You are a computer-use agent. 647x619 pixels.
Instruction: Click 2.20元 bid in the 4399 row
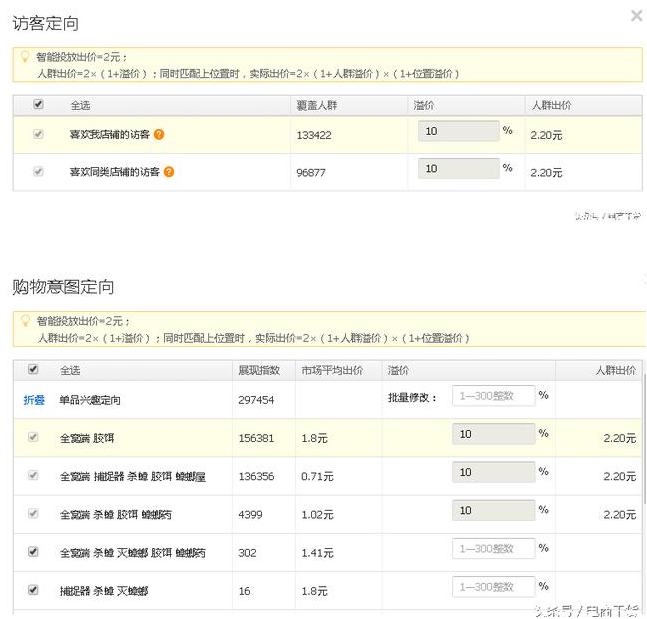pos(619,515)
